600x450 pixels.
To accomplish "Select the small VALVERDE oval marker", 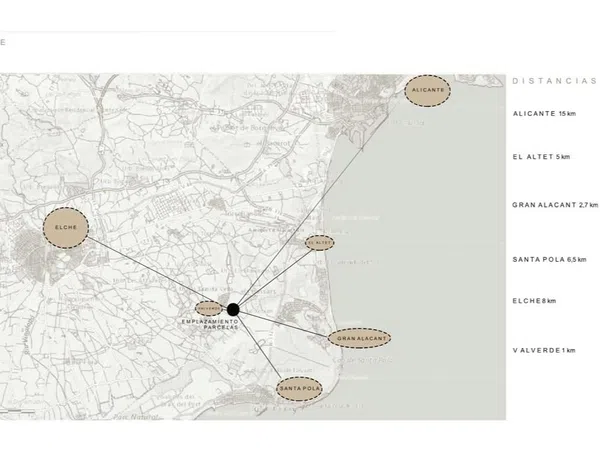I will [x=207, y=309].
